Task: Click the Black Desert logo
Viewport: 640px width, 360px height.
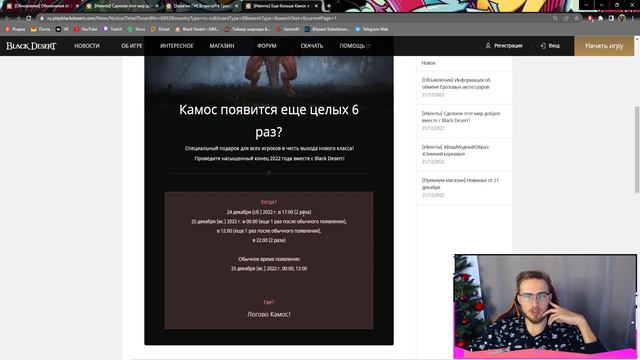Action: click(x=31, y=46)
